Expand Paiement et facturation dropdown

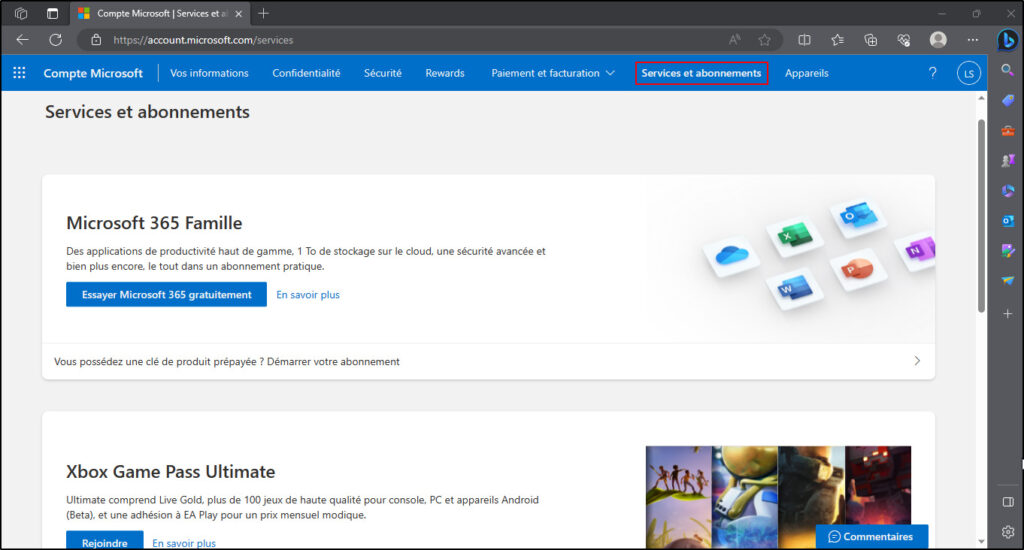click(552, 73)
